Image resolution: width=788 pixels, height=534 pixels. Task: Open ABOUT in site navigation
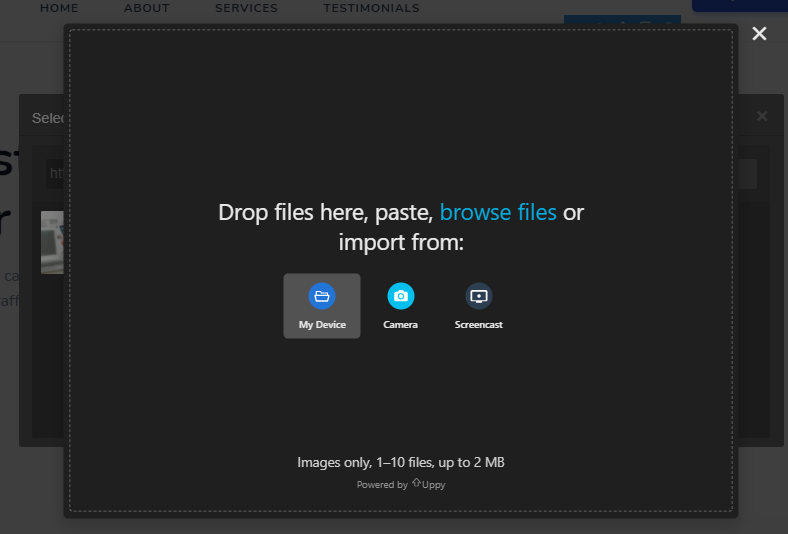coord(147,8)
